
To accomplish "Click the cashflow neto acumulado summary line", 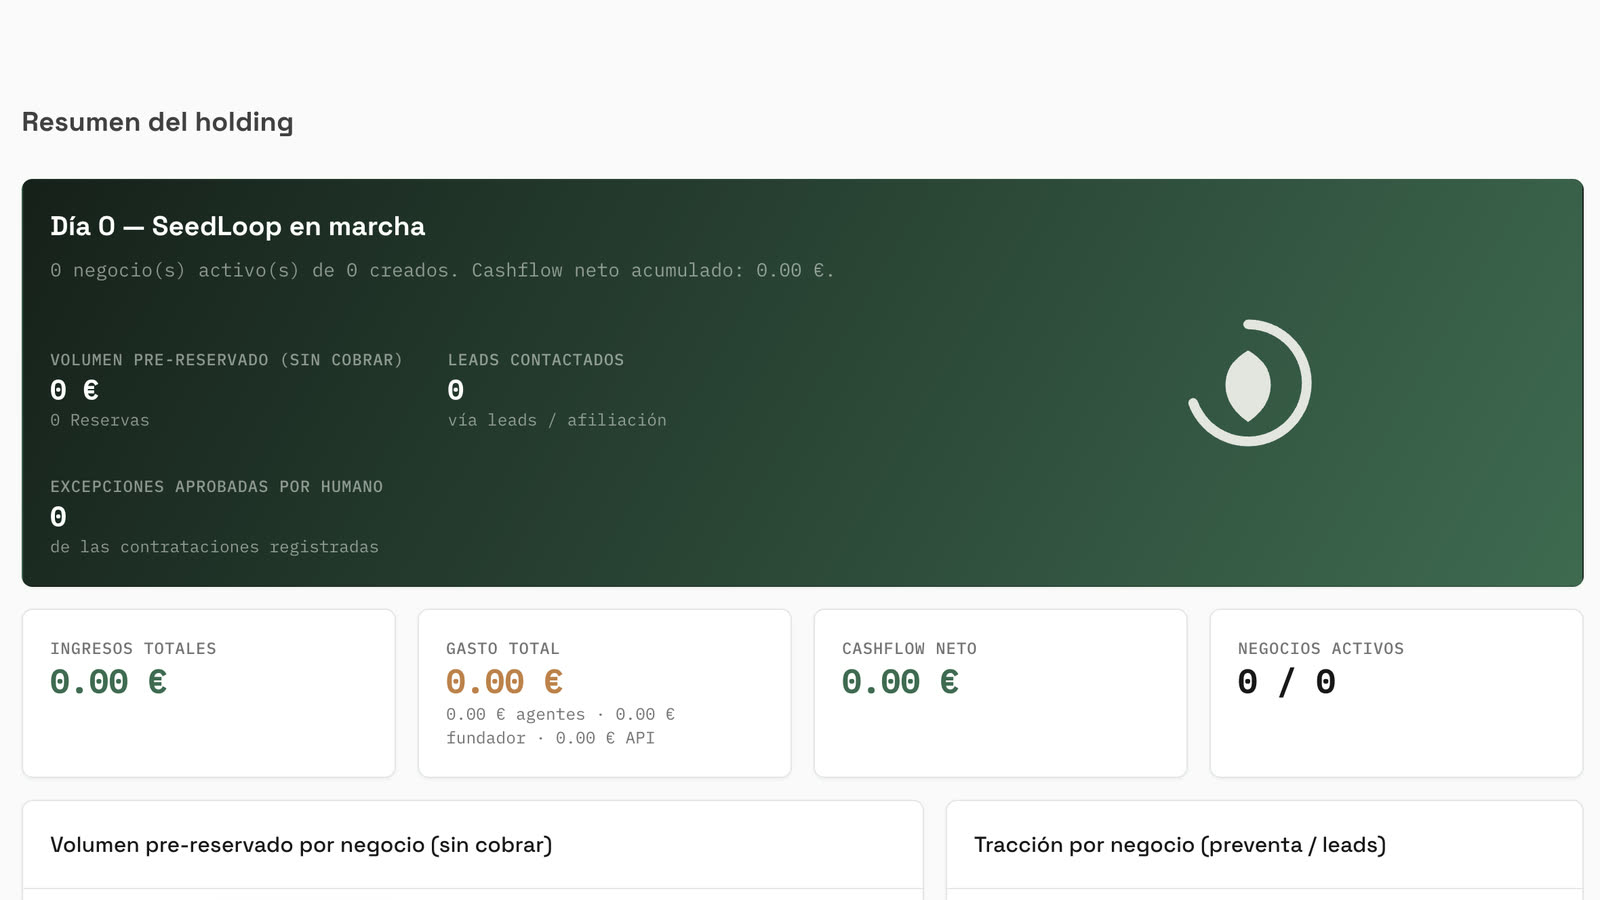I will pos(442,271).
